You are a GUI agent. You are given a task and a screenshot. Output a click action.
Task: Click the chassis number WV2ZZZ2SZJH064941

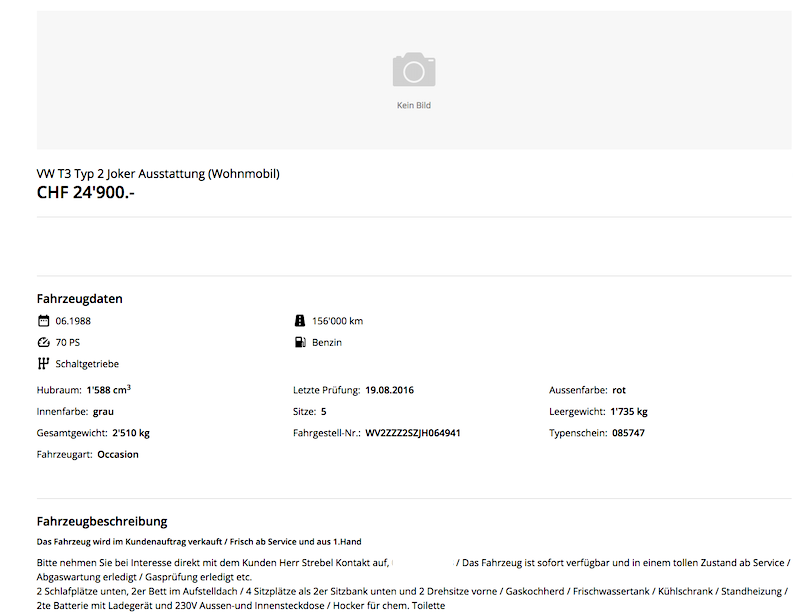413,433
